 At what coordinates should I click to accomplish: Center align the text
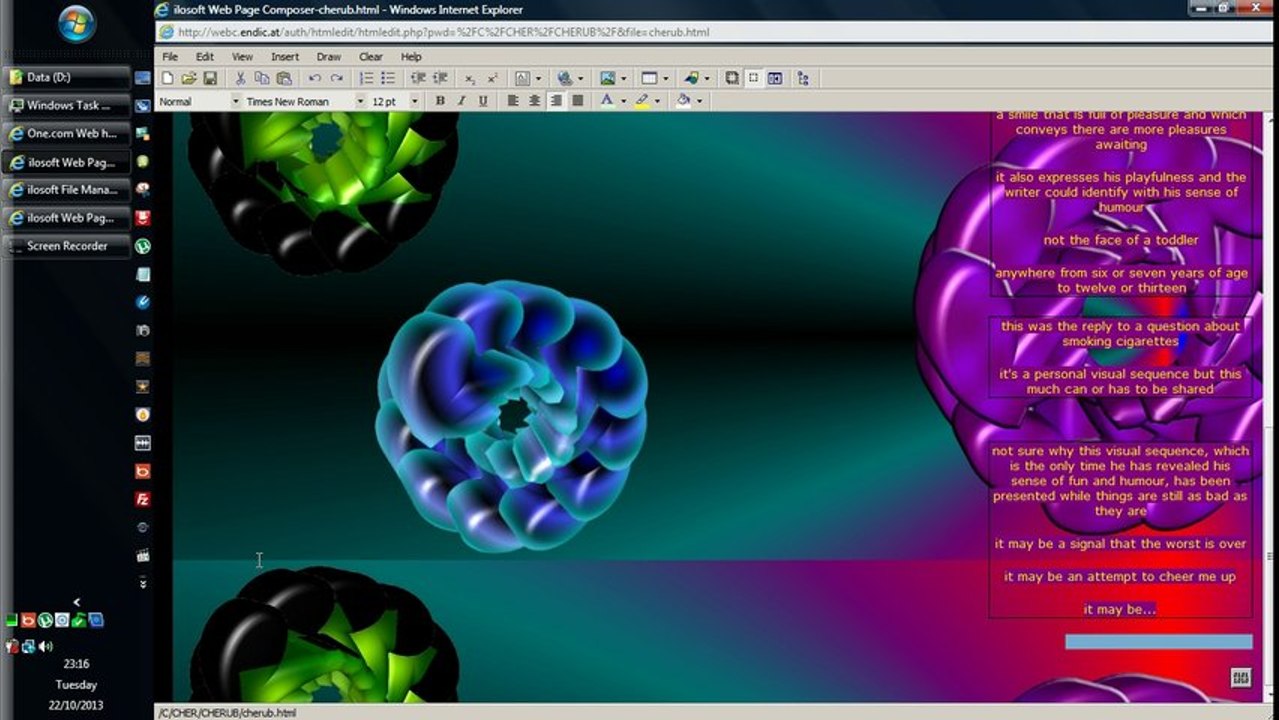[x=535, y=101]
